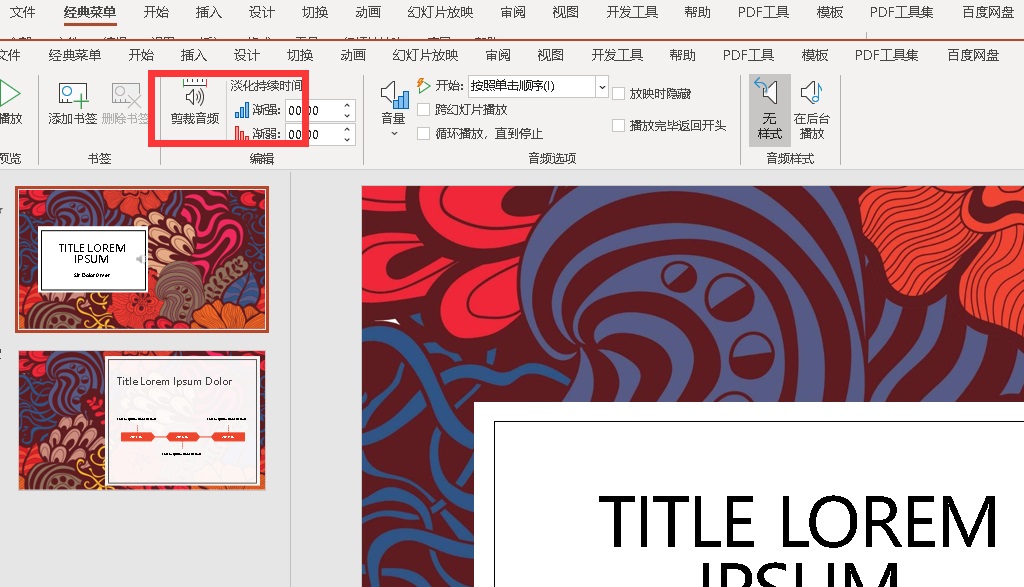This screenshot has width=1024, height=587.
Task: Click 插入 in the second tab row
Action: 193,56
